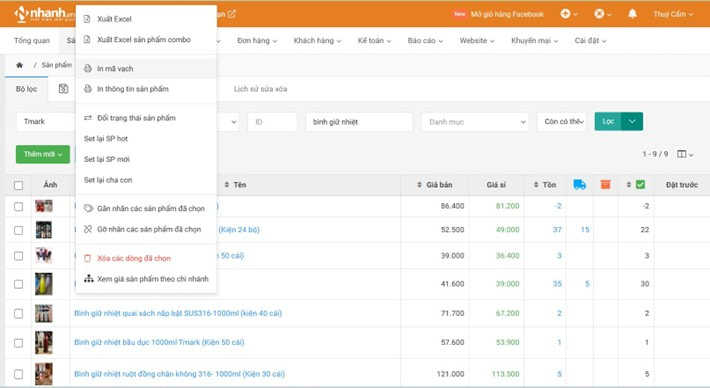This screenshot has height=388, width=710.
Task: Click the blue delivery truck column icon
Action: (x=580, y=185)
